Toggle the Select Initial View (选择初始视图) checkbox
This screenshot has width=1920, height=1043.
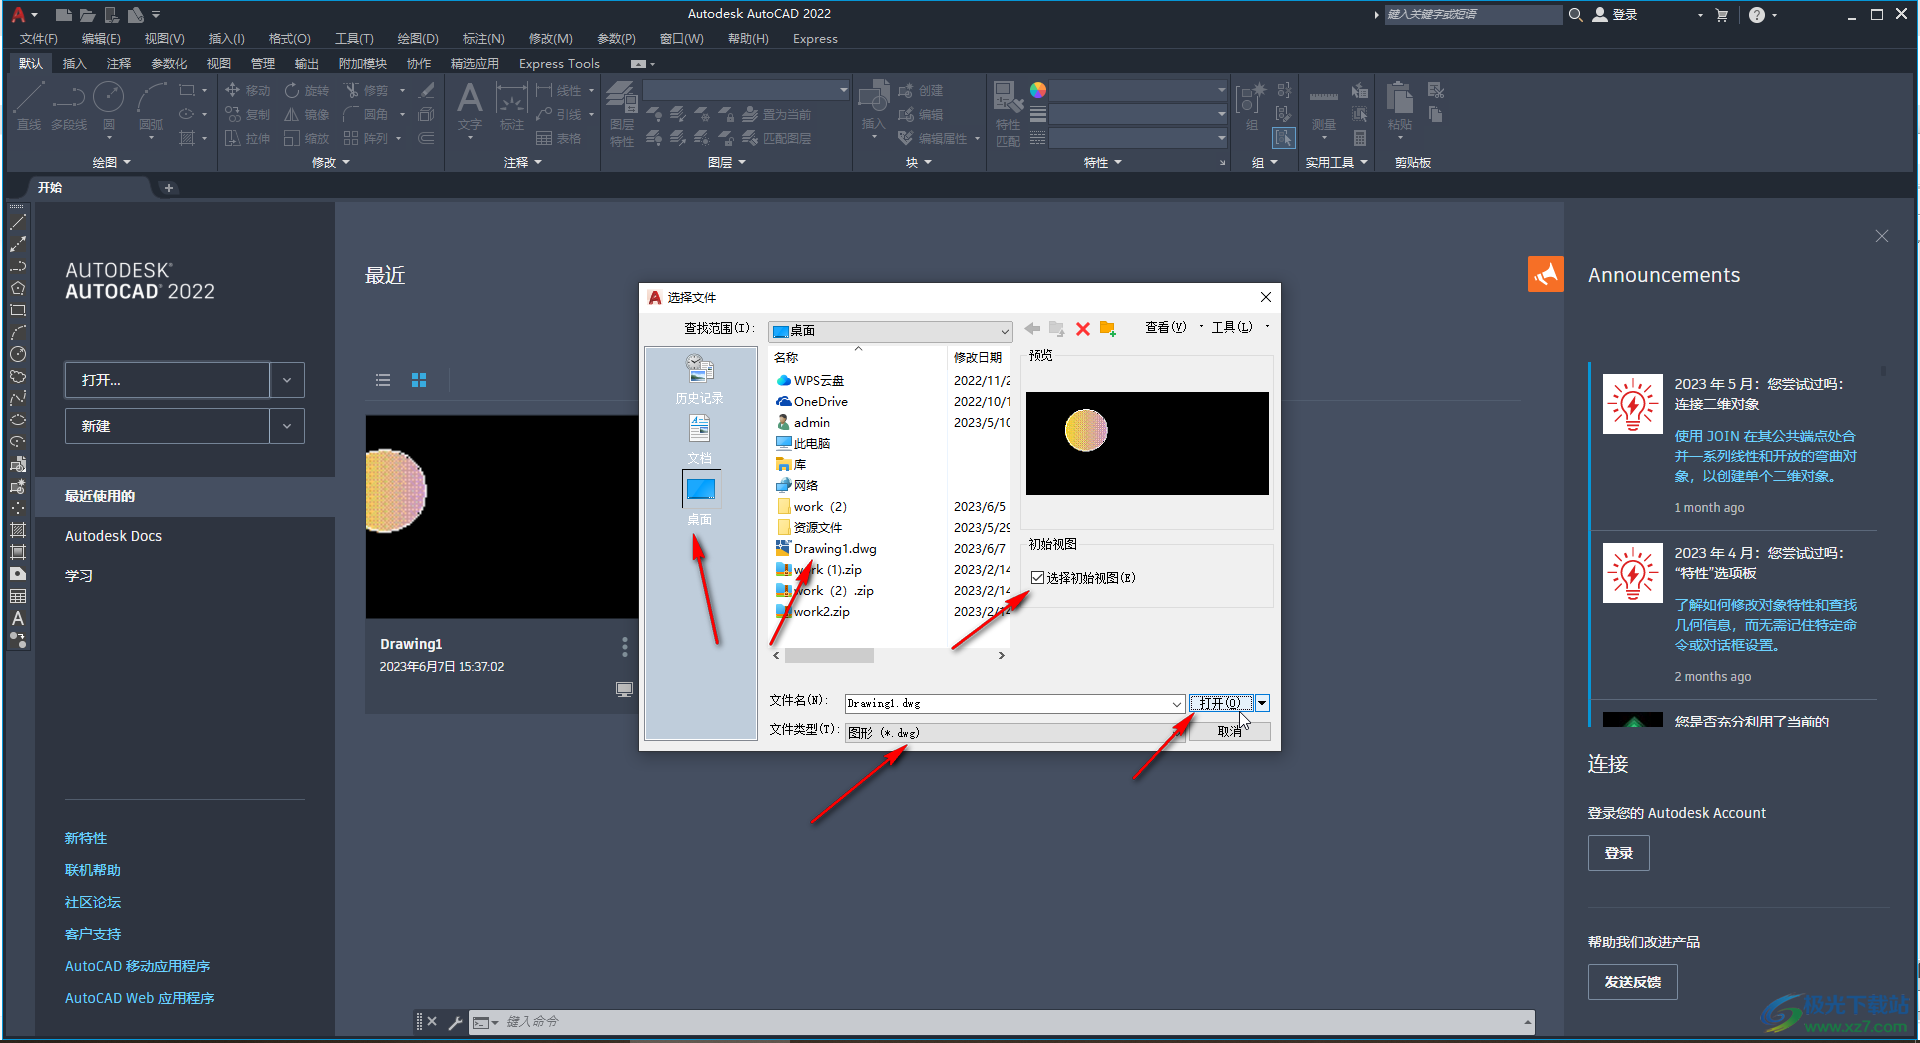(x=1037, y=577)
